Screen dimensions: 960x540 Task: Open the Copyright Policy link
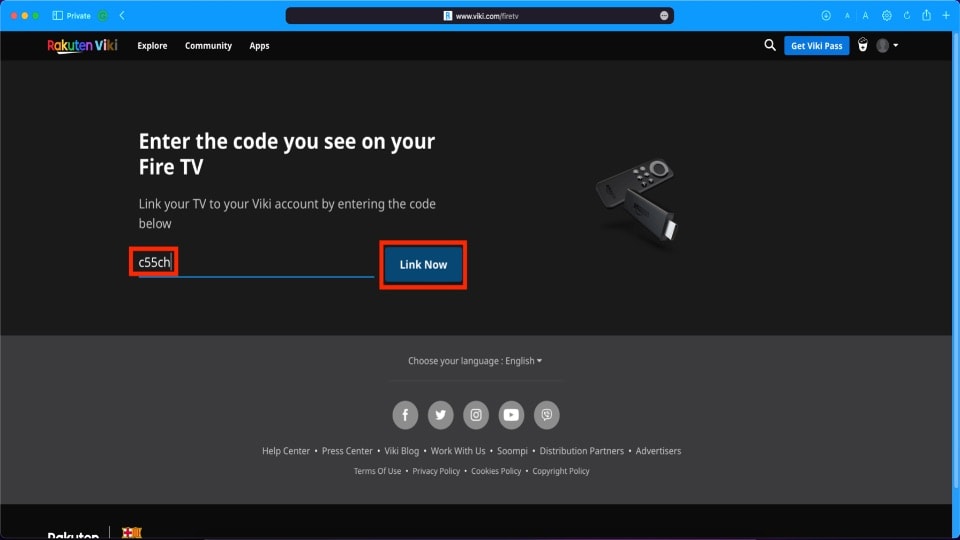tap(561, 471)
